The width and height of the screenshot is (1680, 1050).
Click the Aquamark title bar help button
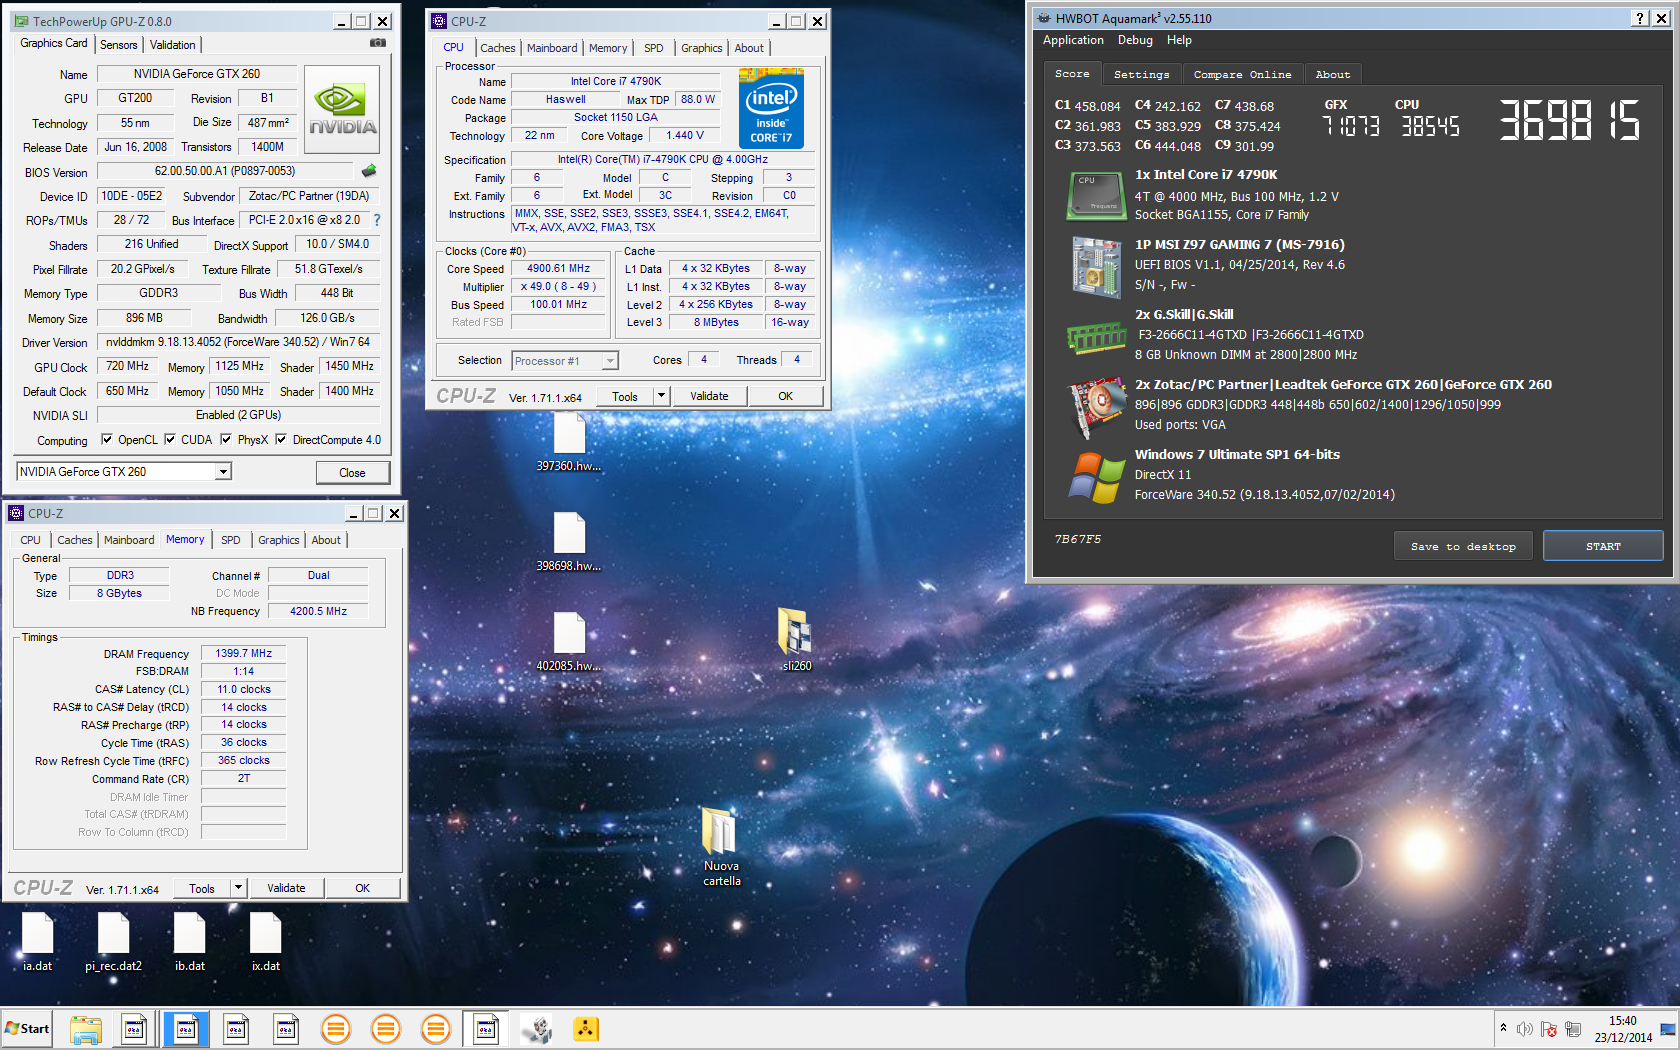tap(1640, 18)
